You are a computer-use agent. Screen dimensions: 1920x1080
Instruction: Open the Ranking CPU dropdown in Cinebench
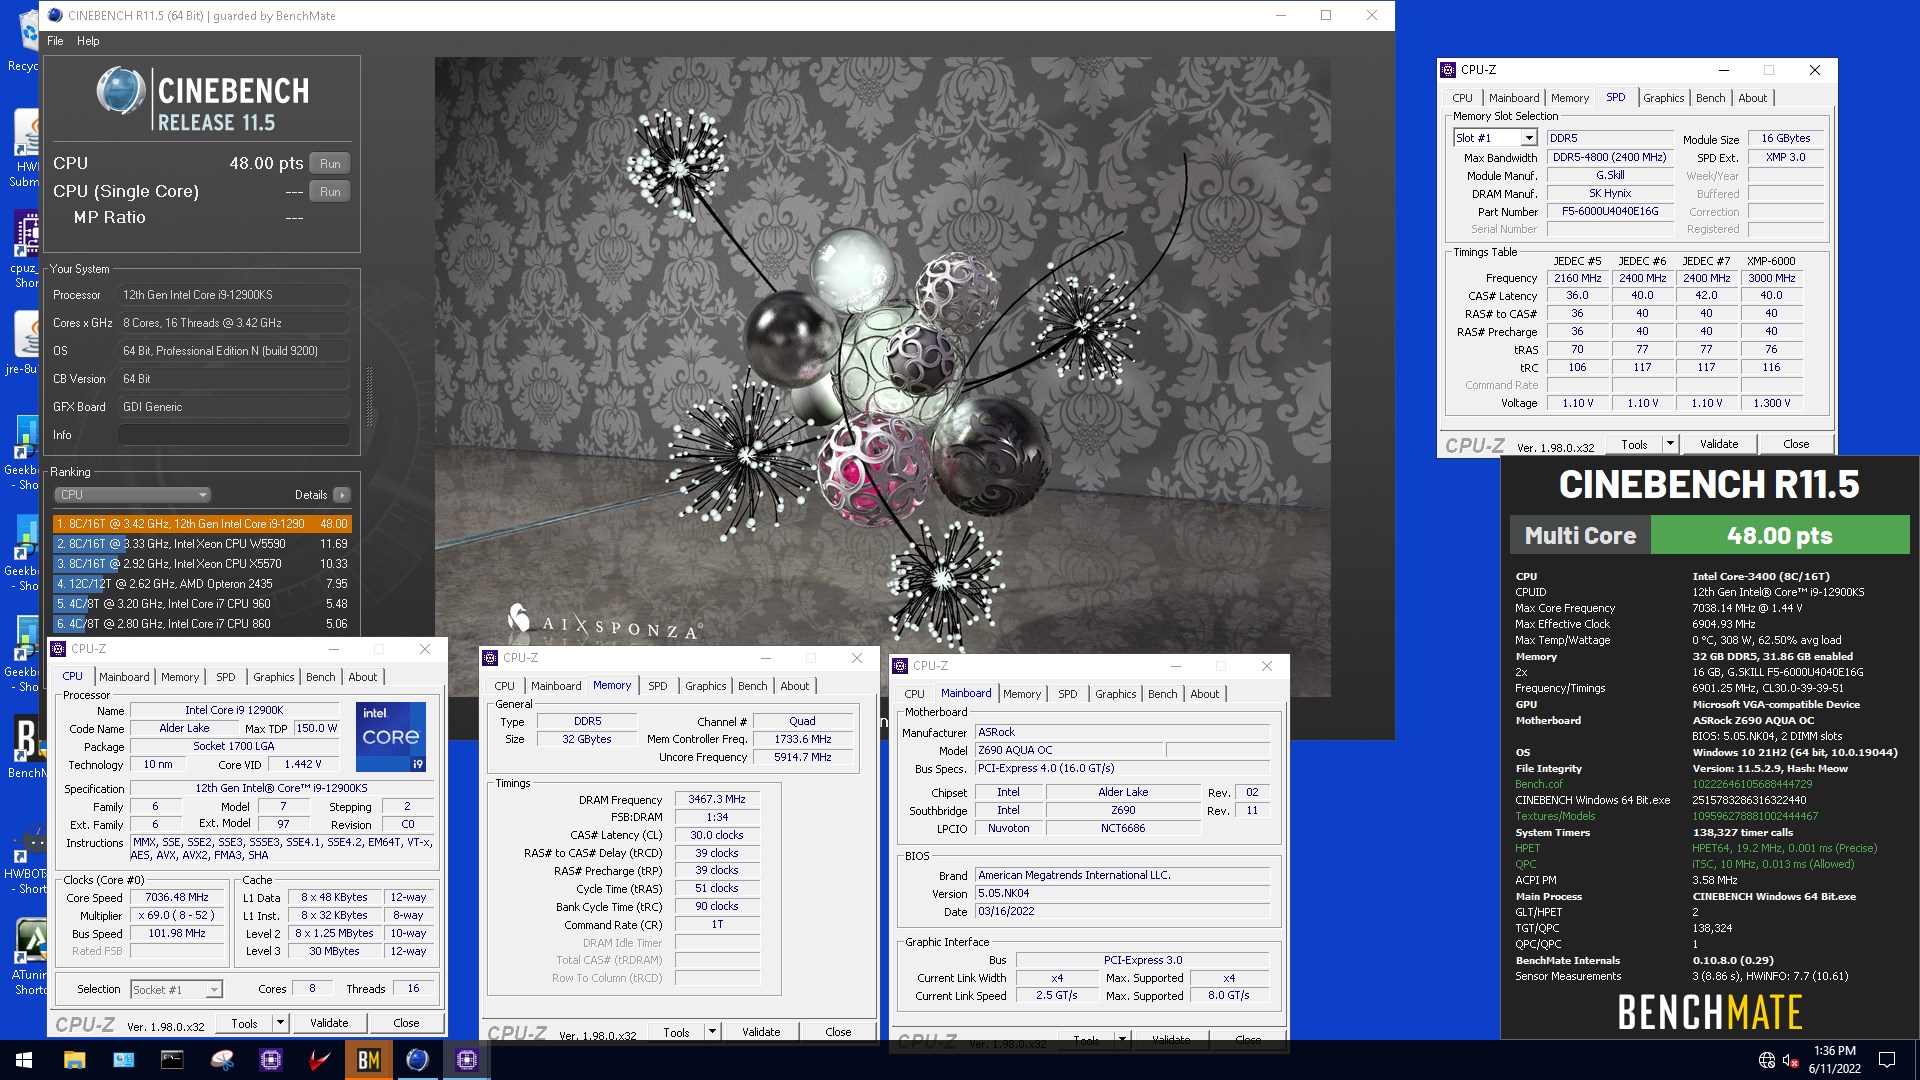click(x=132, y=495)
